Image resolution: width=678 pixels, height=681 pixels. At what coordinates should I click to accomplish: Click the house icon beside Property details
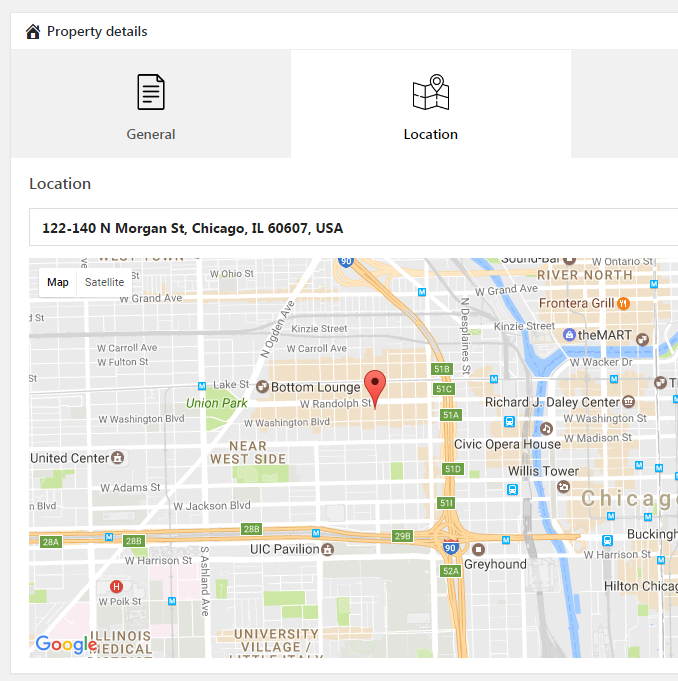33,32
